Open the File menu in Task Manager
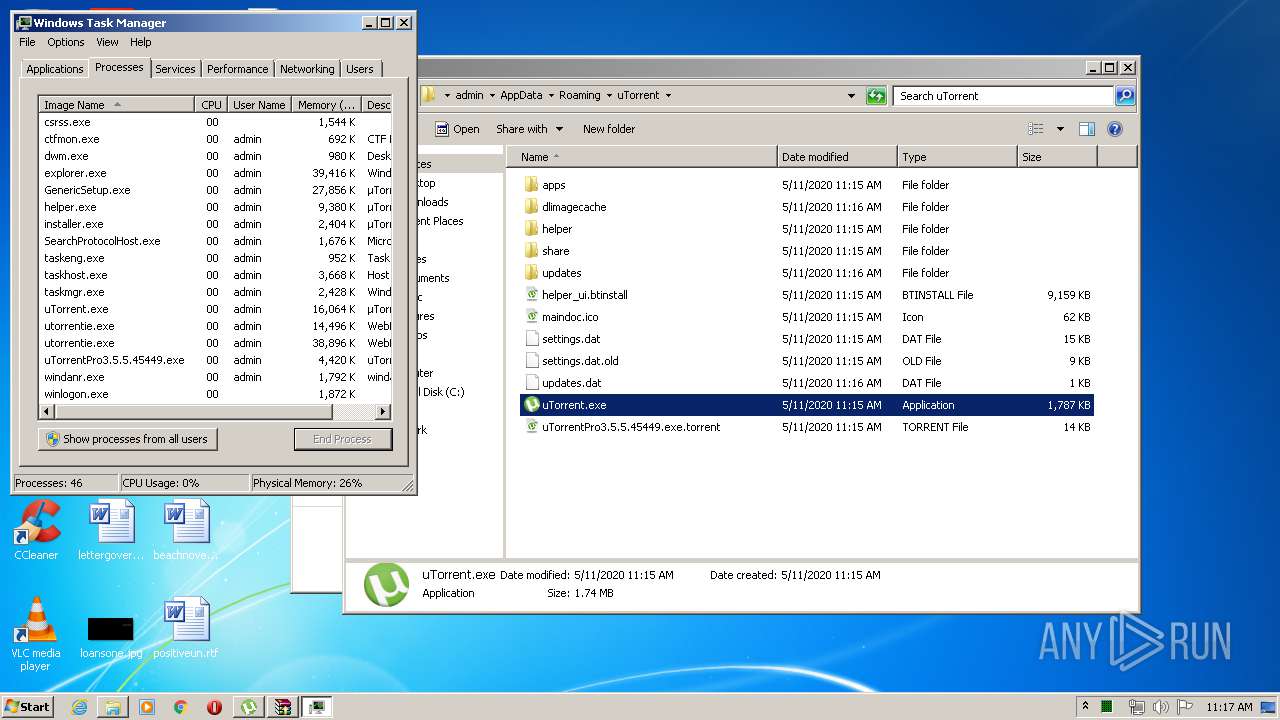Viewport: 1280px width, 720px height. (27, 42)
